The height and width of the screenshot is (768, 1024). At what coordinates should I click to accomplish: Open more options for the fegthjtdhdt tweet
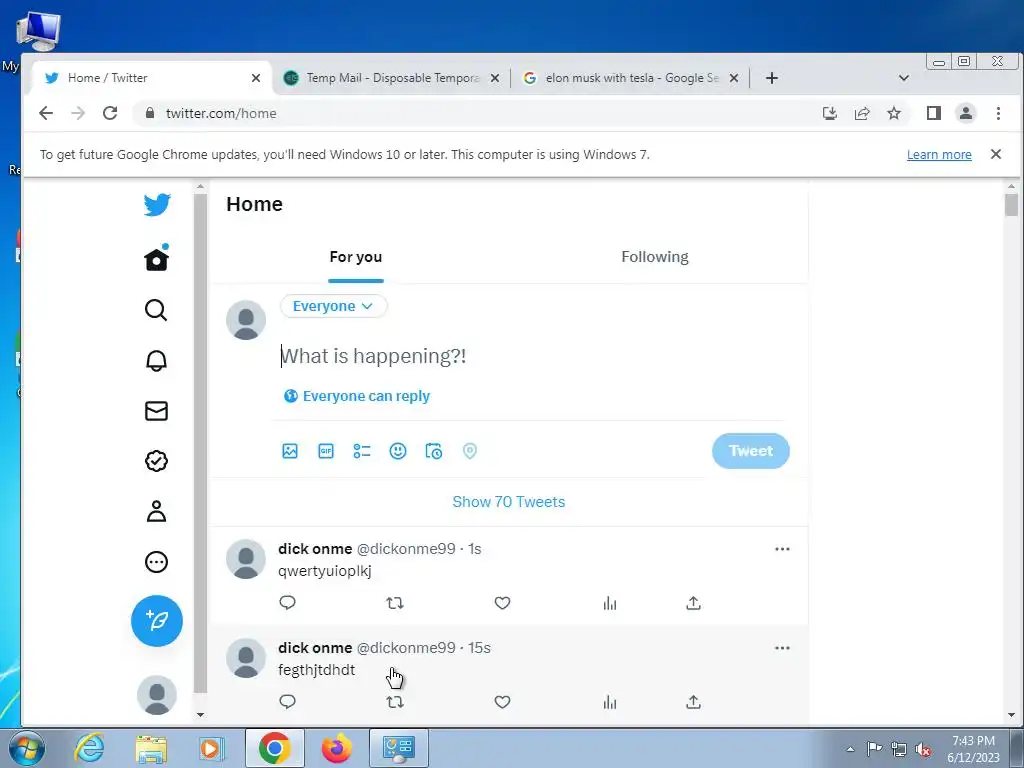[782, 648]
